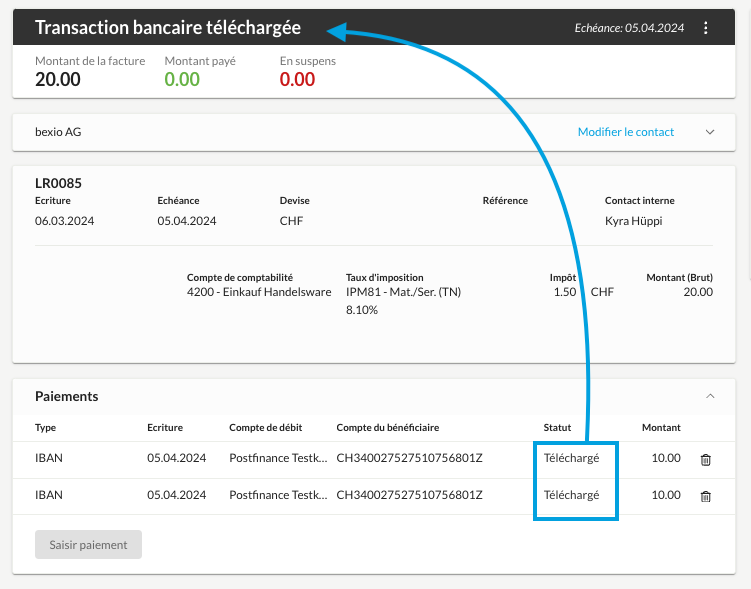
Task: Delete the first IBAN payment row
Action: (x=705, y=460)
